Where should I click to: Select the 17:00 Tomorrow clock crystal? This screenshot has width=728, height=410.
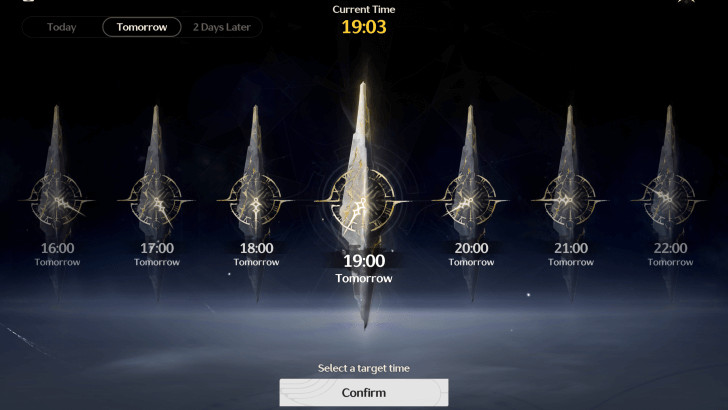[x=156, y=201]
